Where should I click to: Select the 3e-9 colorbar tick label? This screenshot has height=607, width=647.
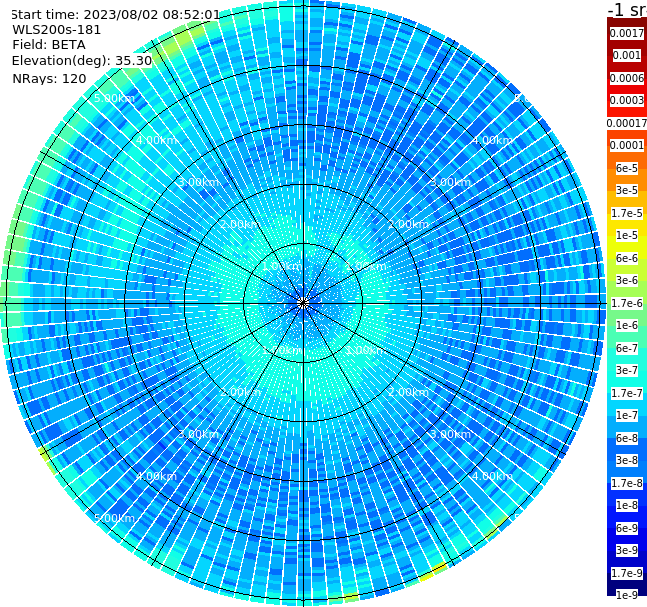[x=627, y=550]
